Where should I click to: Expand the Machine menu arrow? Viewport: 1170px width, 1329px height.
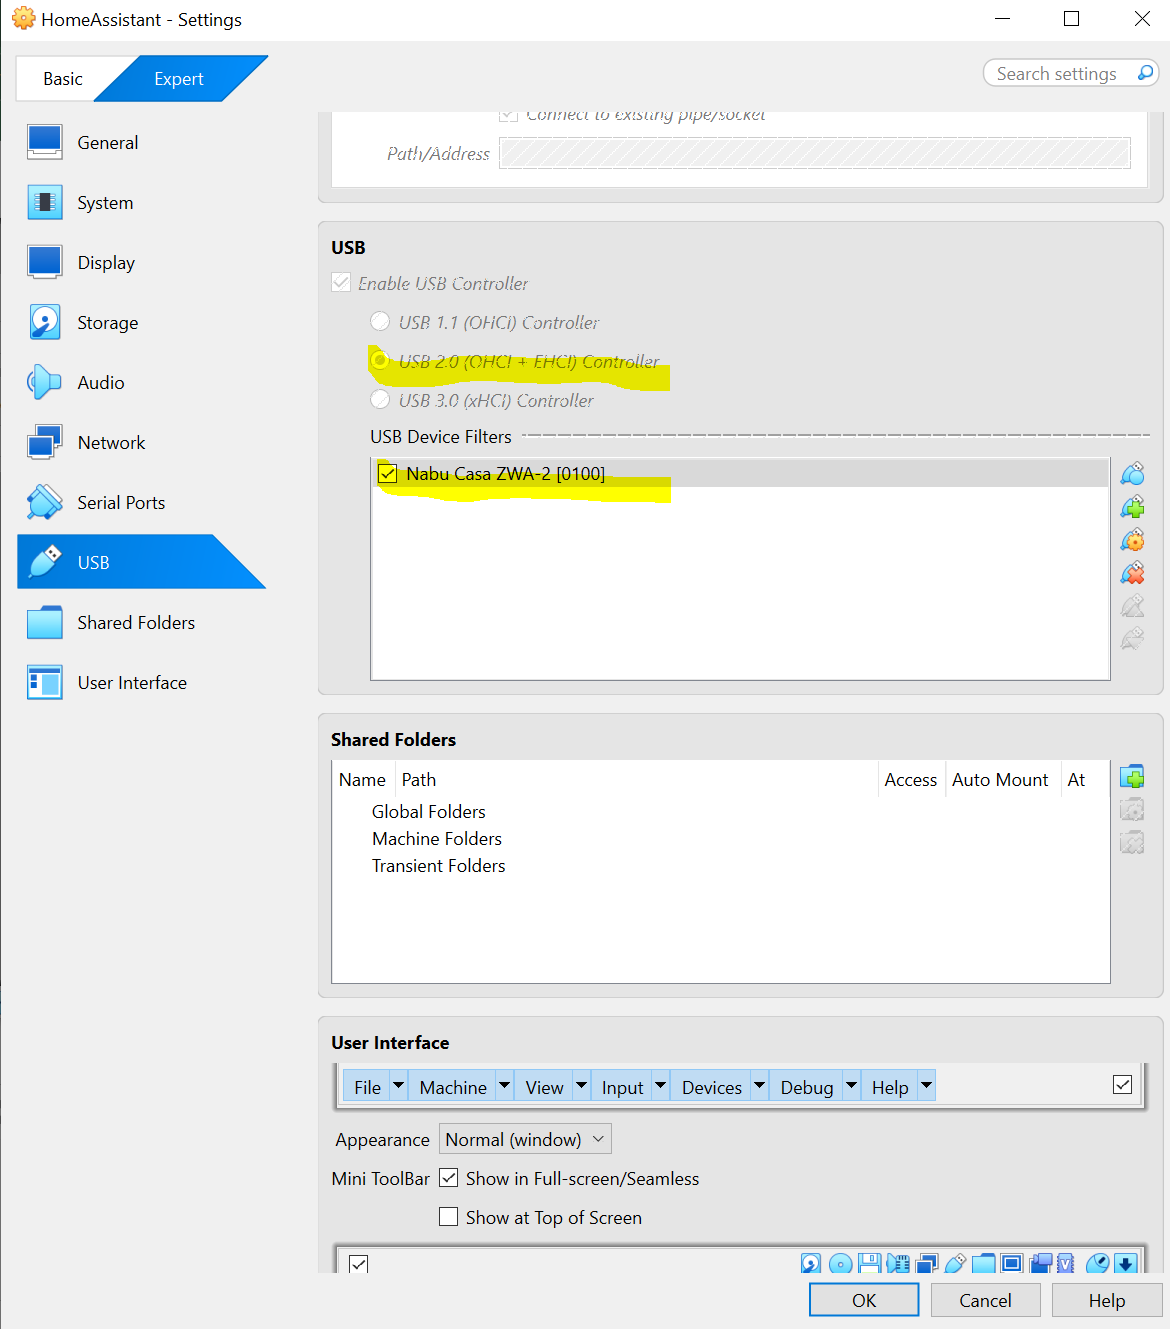pos(504,1085)
